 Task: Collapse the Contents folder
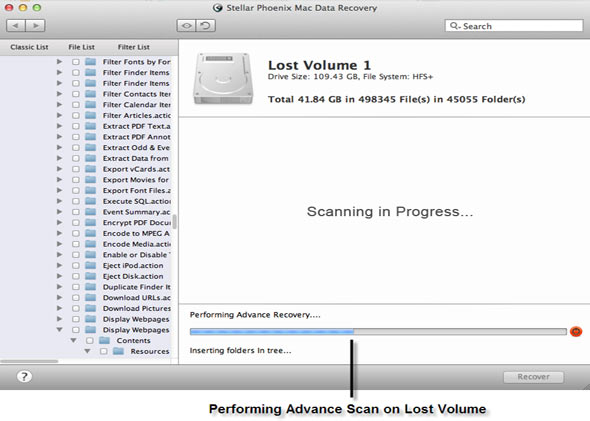[73, 340]
